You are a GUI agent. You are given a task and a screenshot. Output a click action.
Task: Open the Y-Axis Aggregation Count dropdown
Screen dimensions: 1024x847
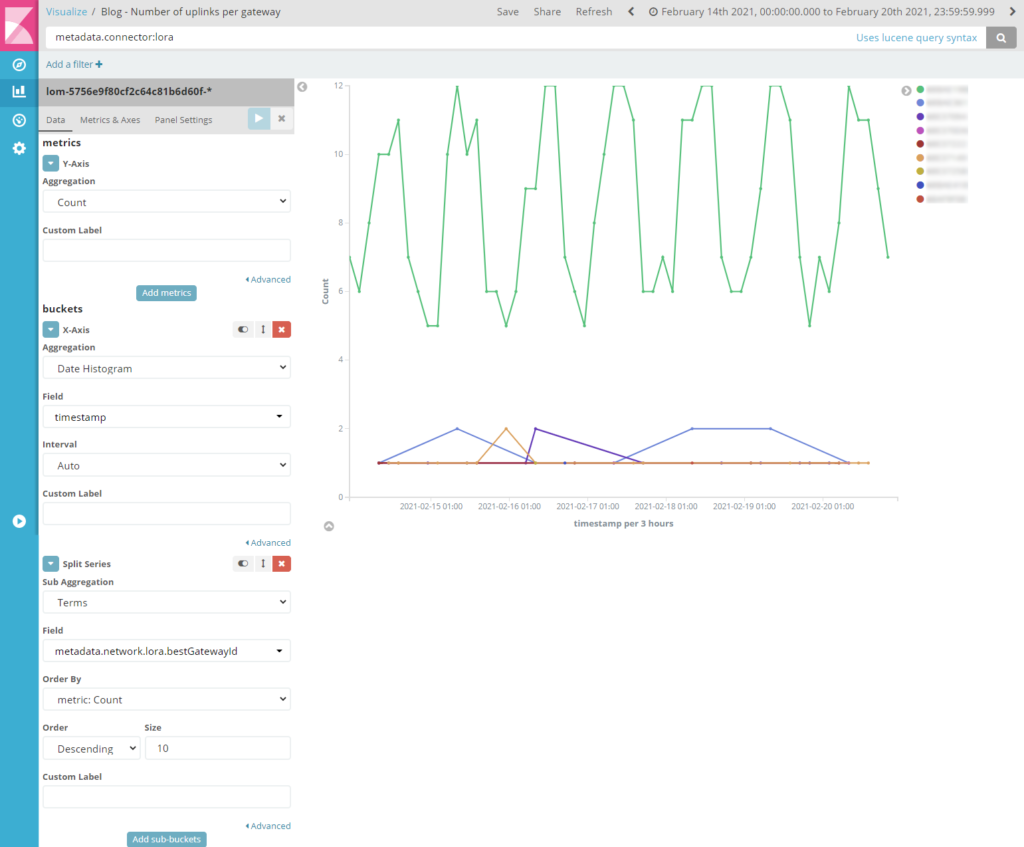(x=167, y=202)
